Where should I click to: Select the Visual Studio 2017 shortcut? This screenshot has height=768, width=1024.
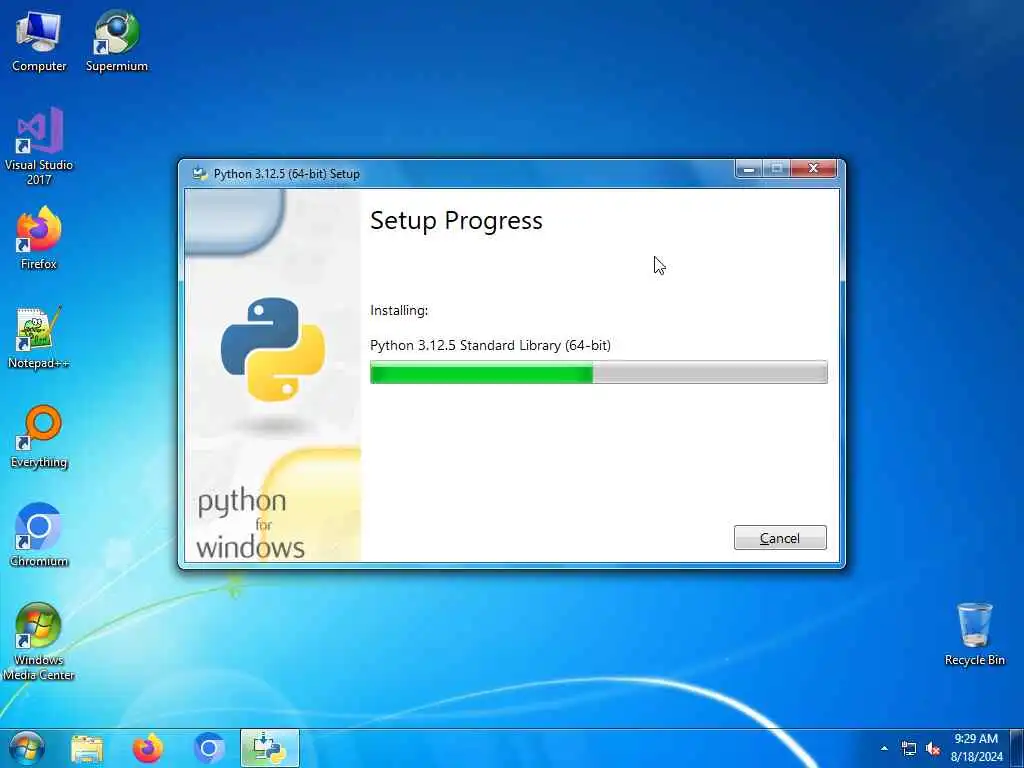39,146
